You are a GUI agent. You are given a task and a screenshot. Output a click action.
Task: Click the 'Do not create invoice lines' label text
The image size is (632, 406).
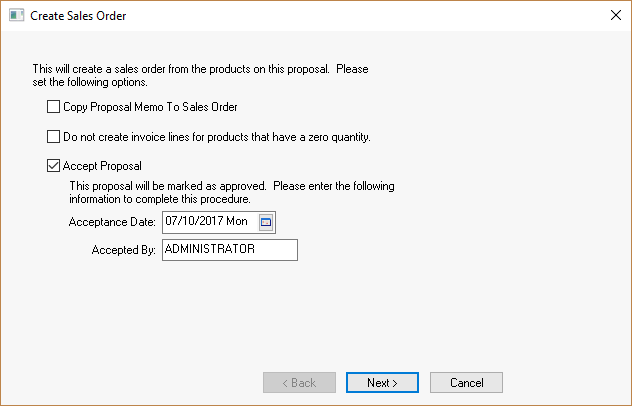[217, 137]
